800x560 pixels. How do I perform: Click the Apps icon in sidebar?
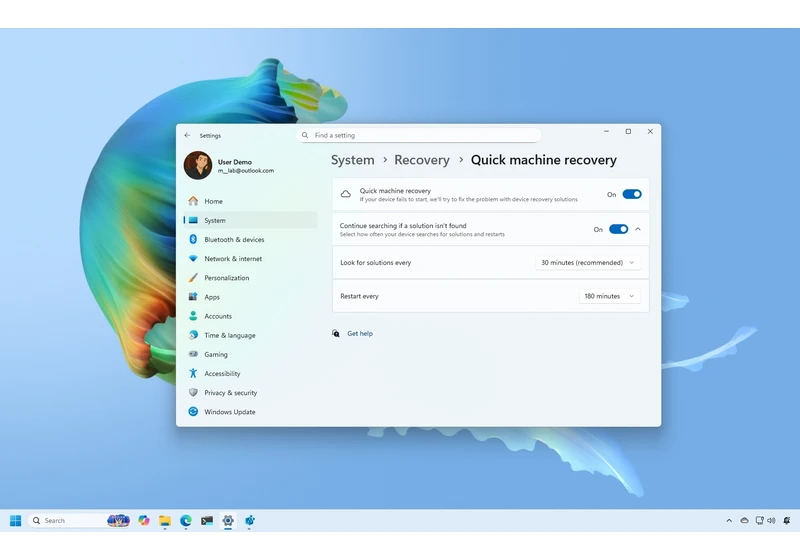click(x=193, y=297)
